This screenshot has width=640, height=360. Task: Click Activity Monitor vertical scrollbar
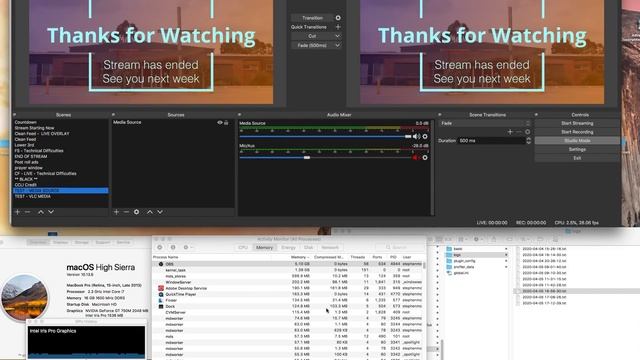coord(424,265)
